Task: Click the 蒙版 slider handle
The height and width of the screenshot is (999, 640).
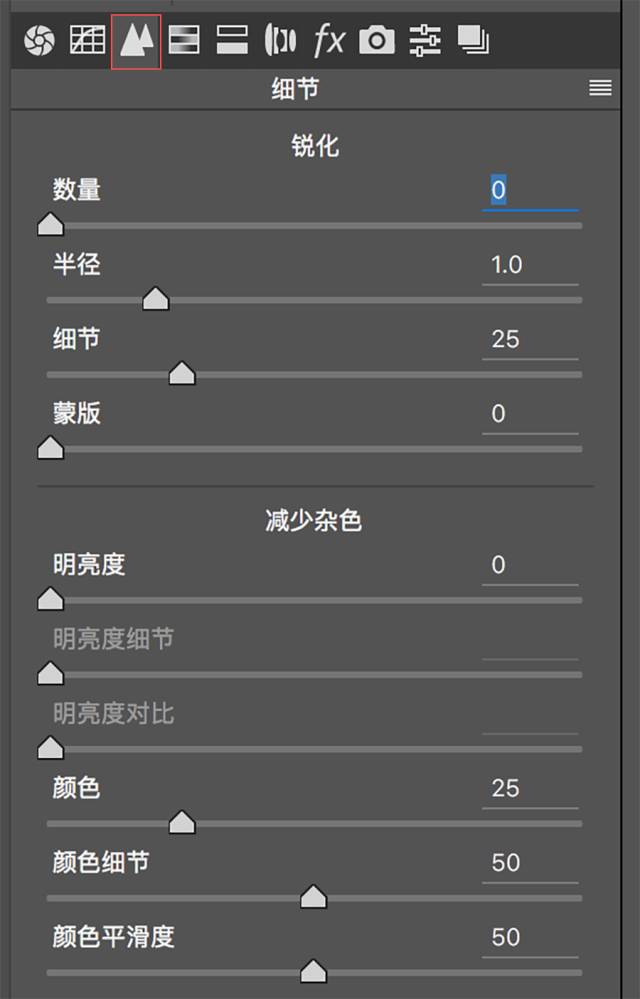Action: (49, 448)
